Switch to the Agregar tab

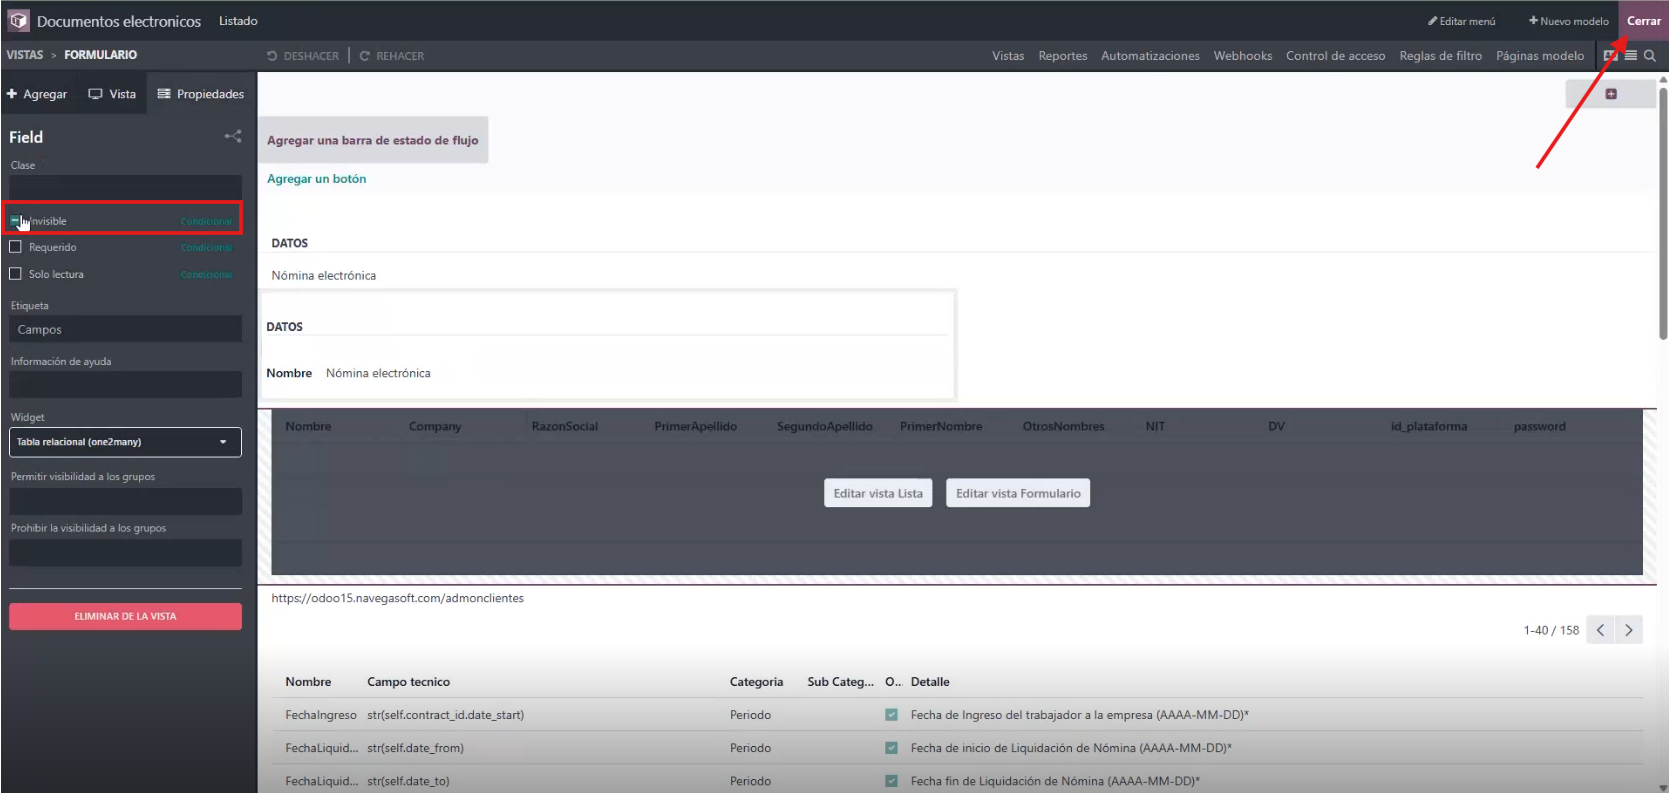37,94
